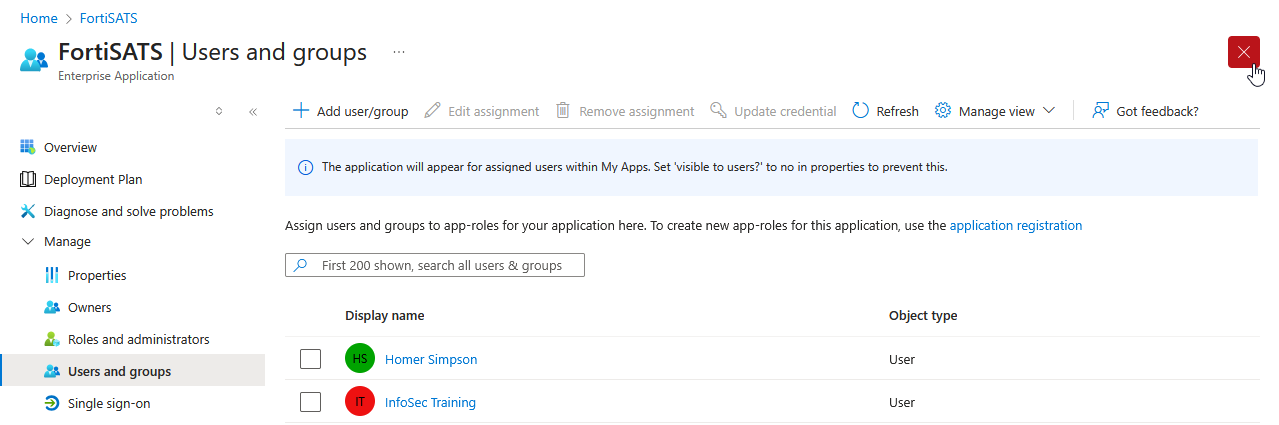Open the Got feedback? link

[x=1157, y=111]
